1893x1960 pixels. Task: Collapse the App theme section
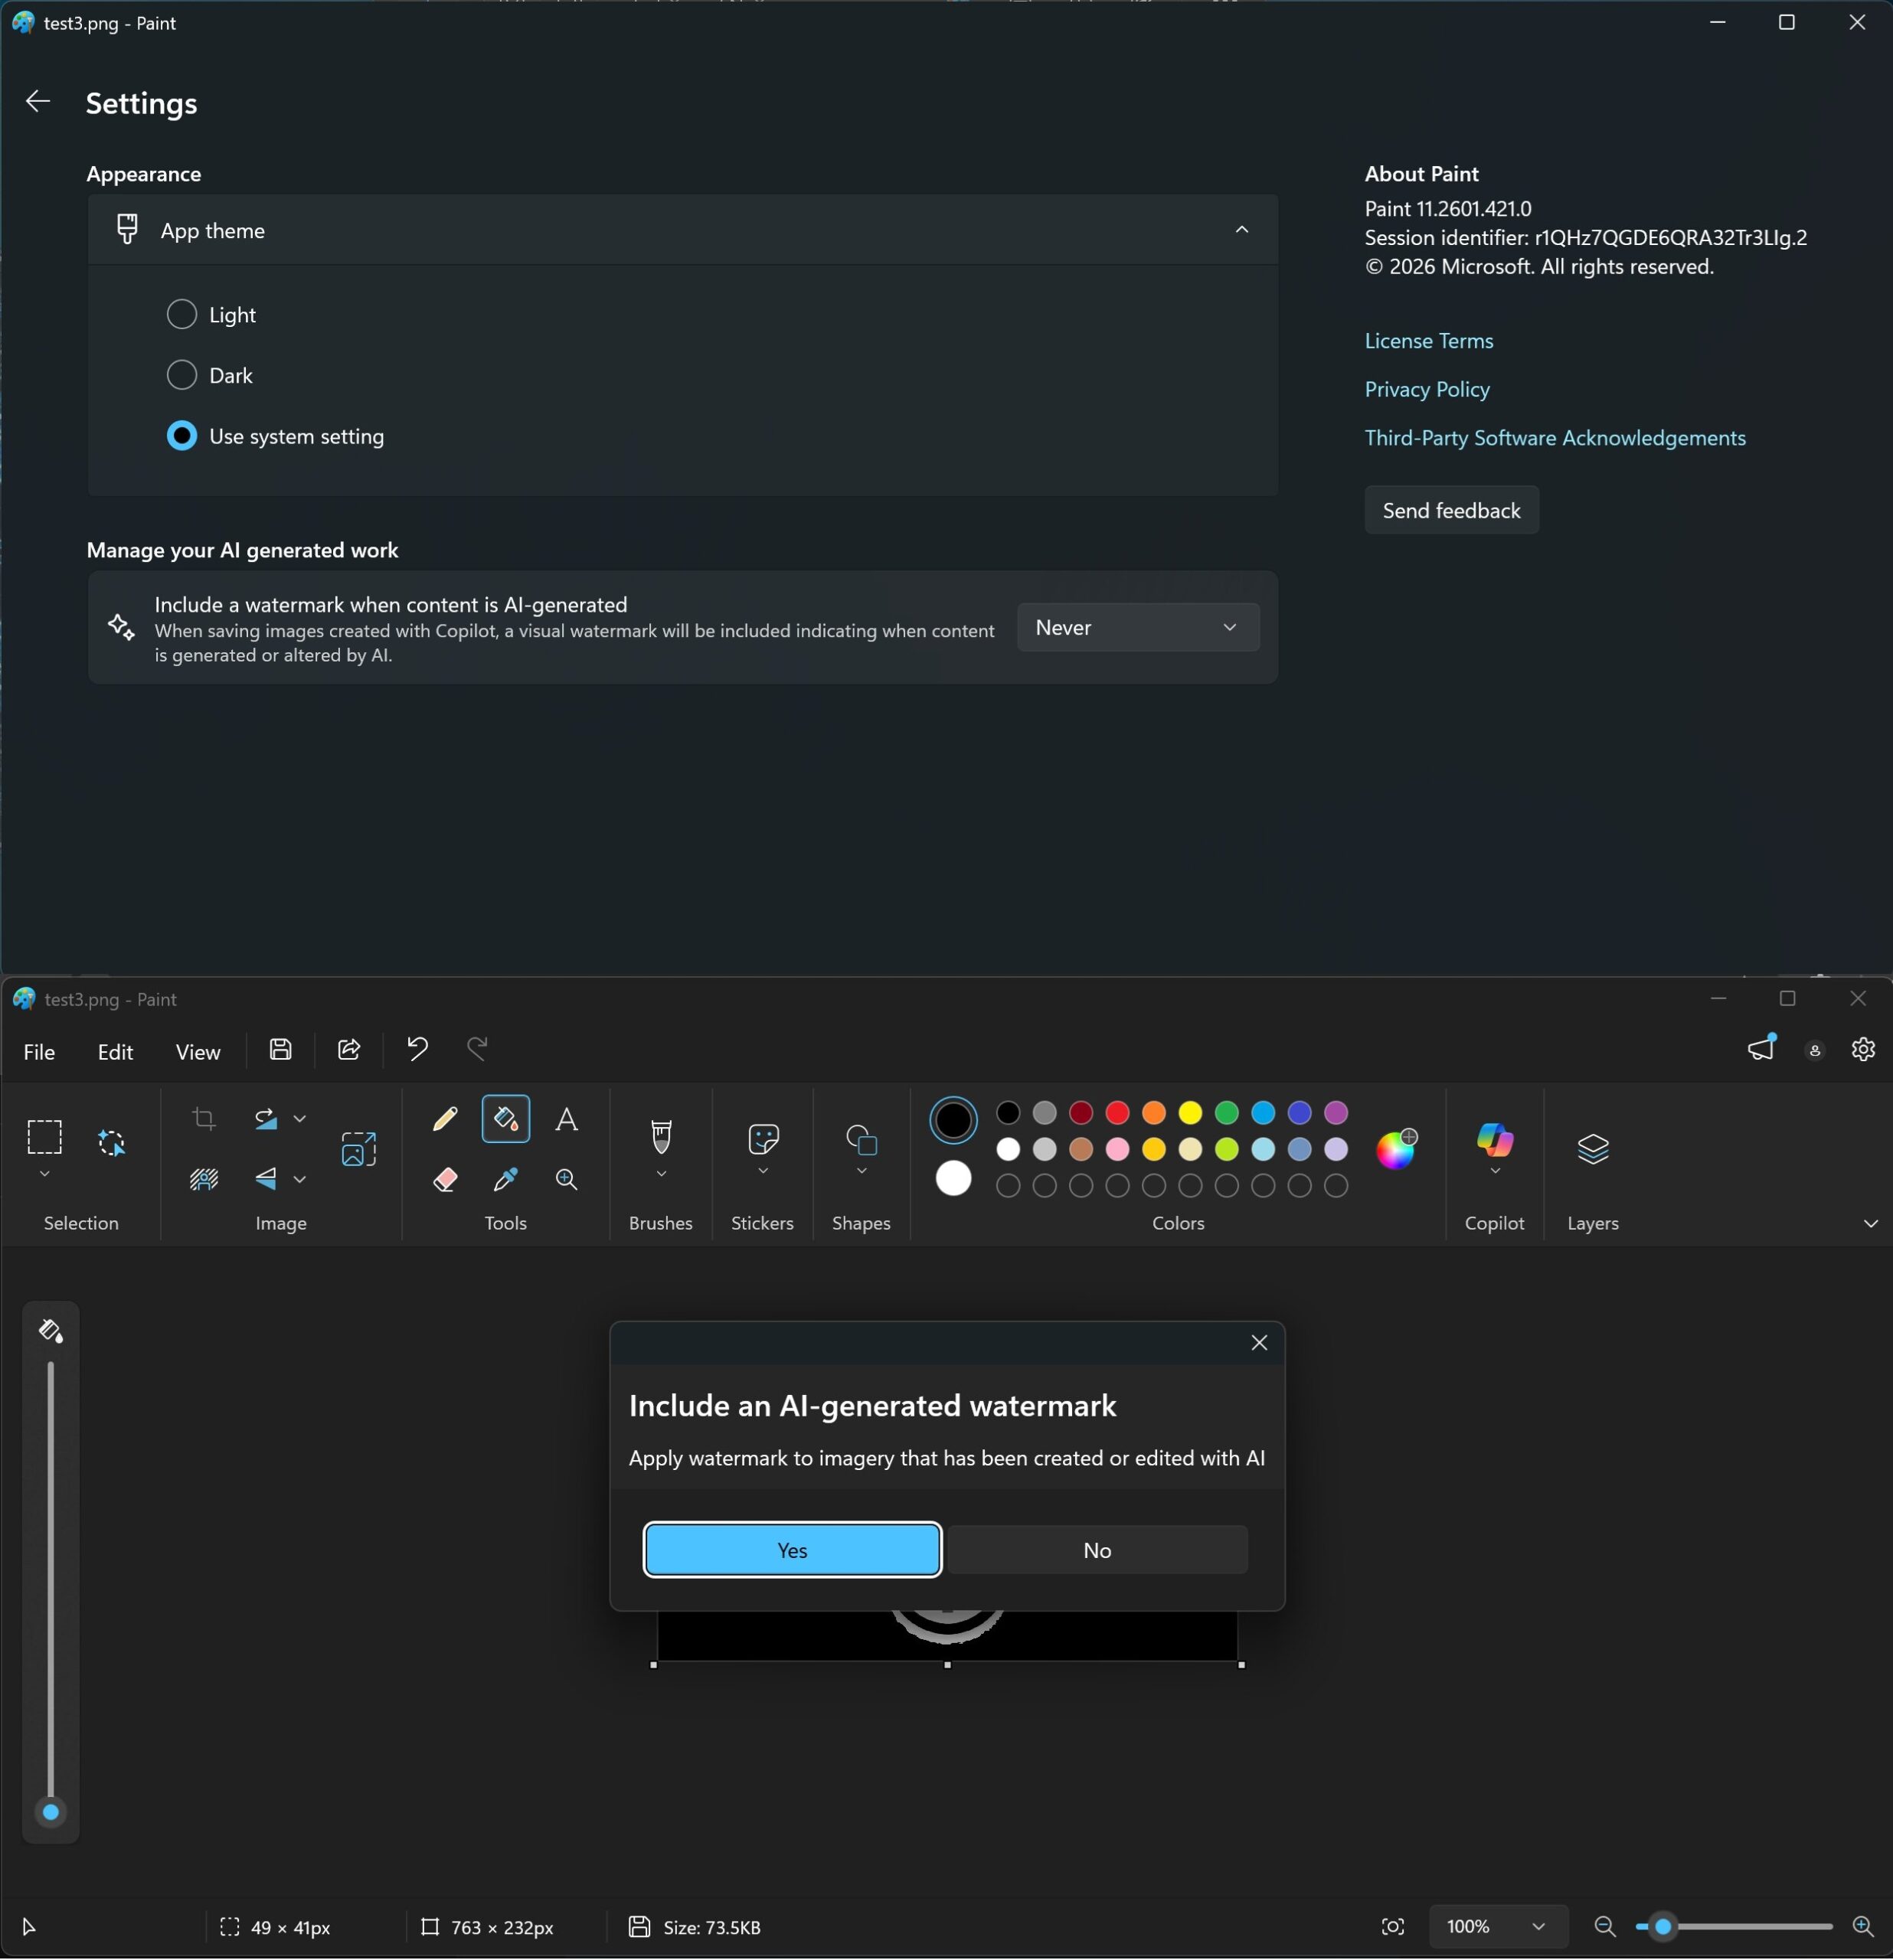pos(1241,231)
